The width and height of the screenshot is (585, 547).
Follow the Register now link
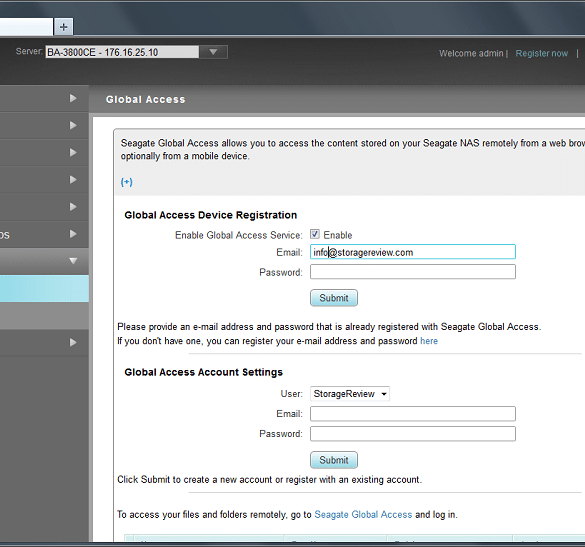541,53
